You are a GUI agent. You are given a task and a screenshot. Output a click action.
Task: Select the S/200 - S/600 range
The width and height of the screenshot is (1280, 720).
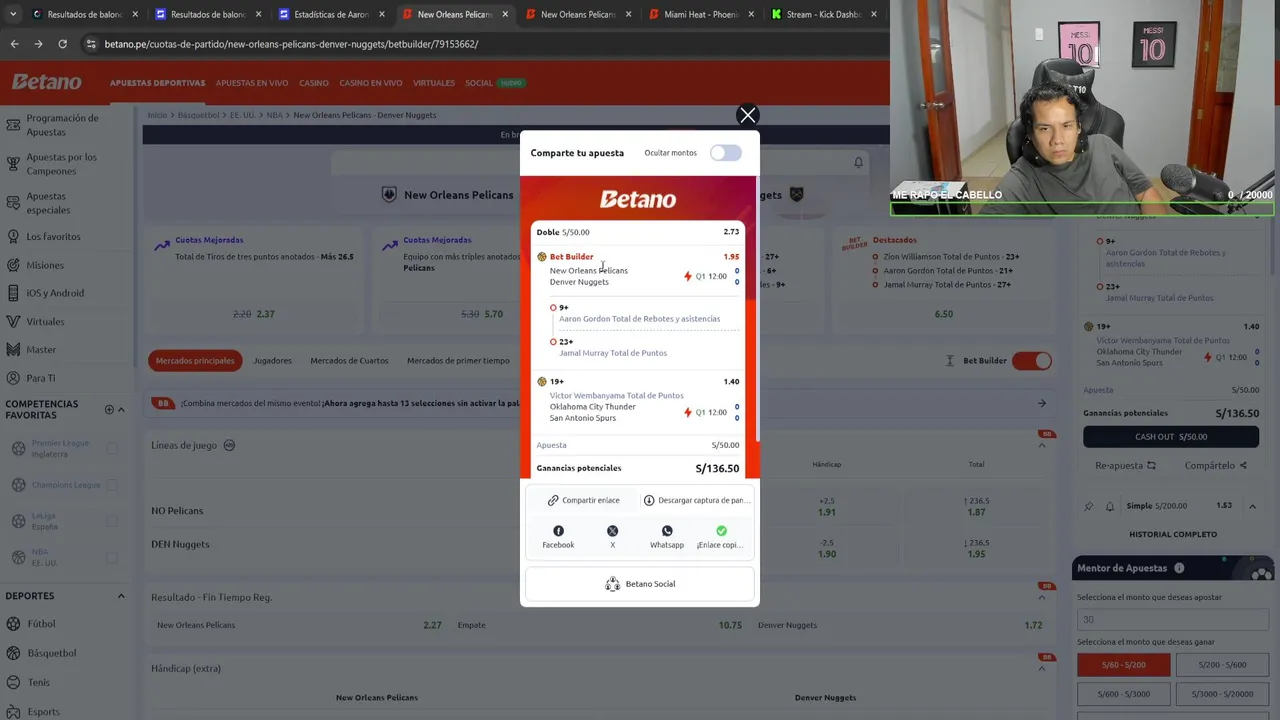[x=1221, y=664]
